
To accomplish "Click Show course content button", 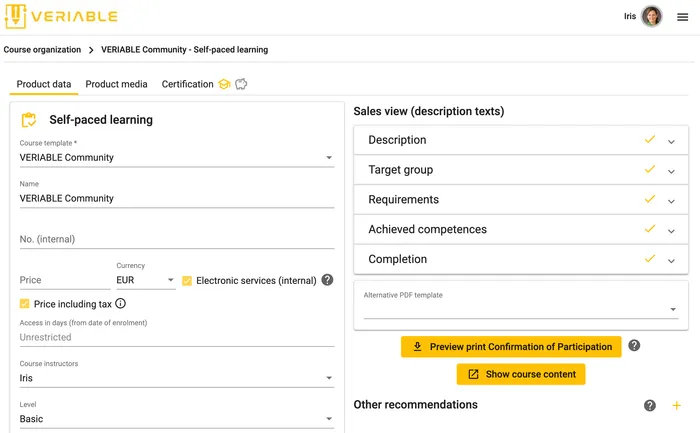I will 521,374.
